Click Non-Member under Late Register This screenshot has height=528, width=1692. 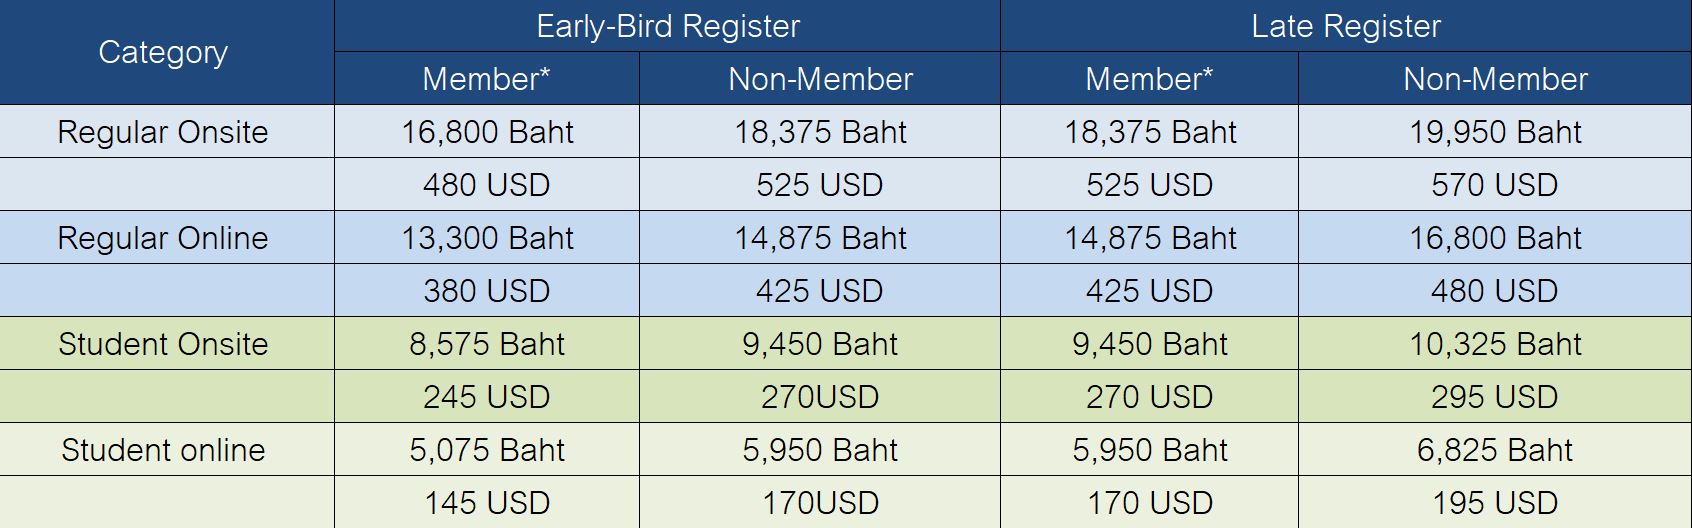click(x=1495, y=79)
